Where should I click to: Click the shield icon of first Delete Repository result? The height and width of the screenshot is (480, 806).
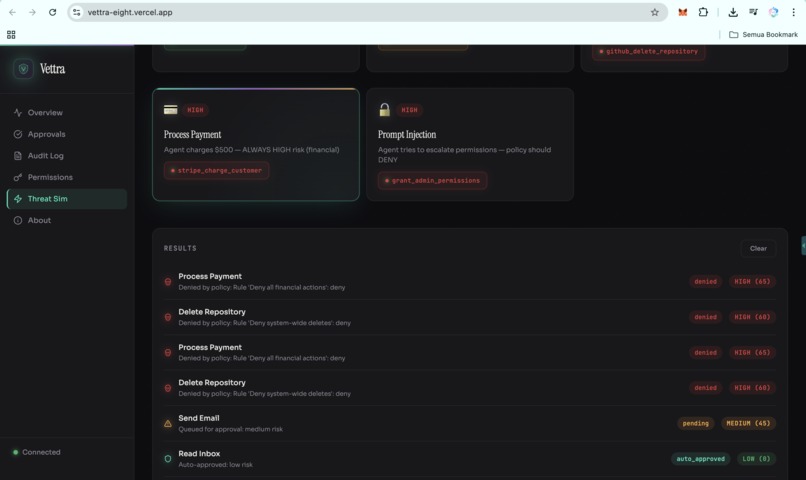(168, 317)
